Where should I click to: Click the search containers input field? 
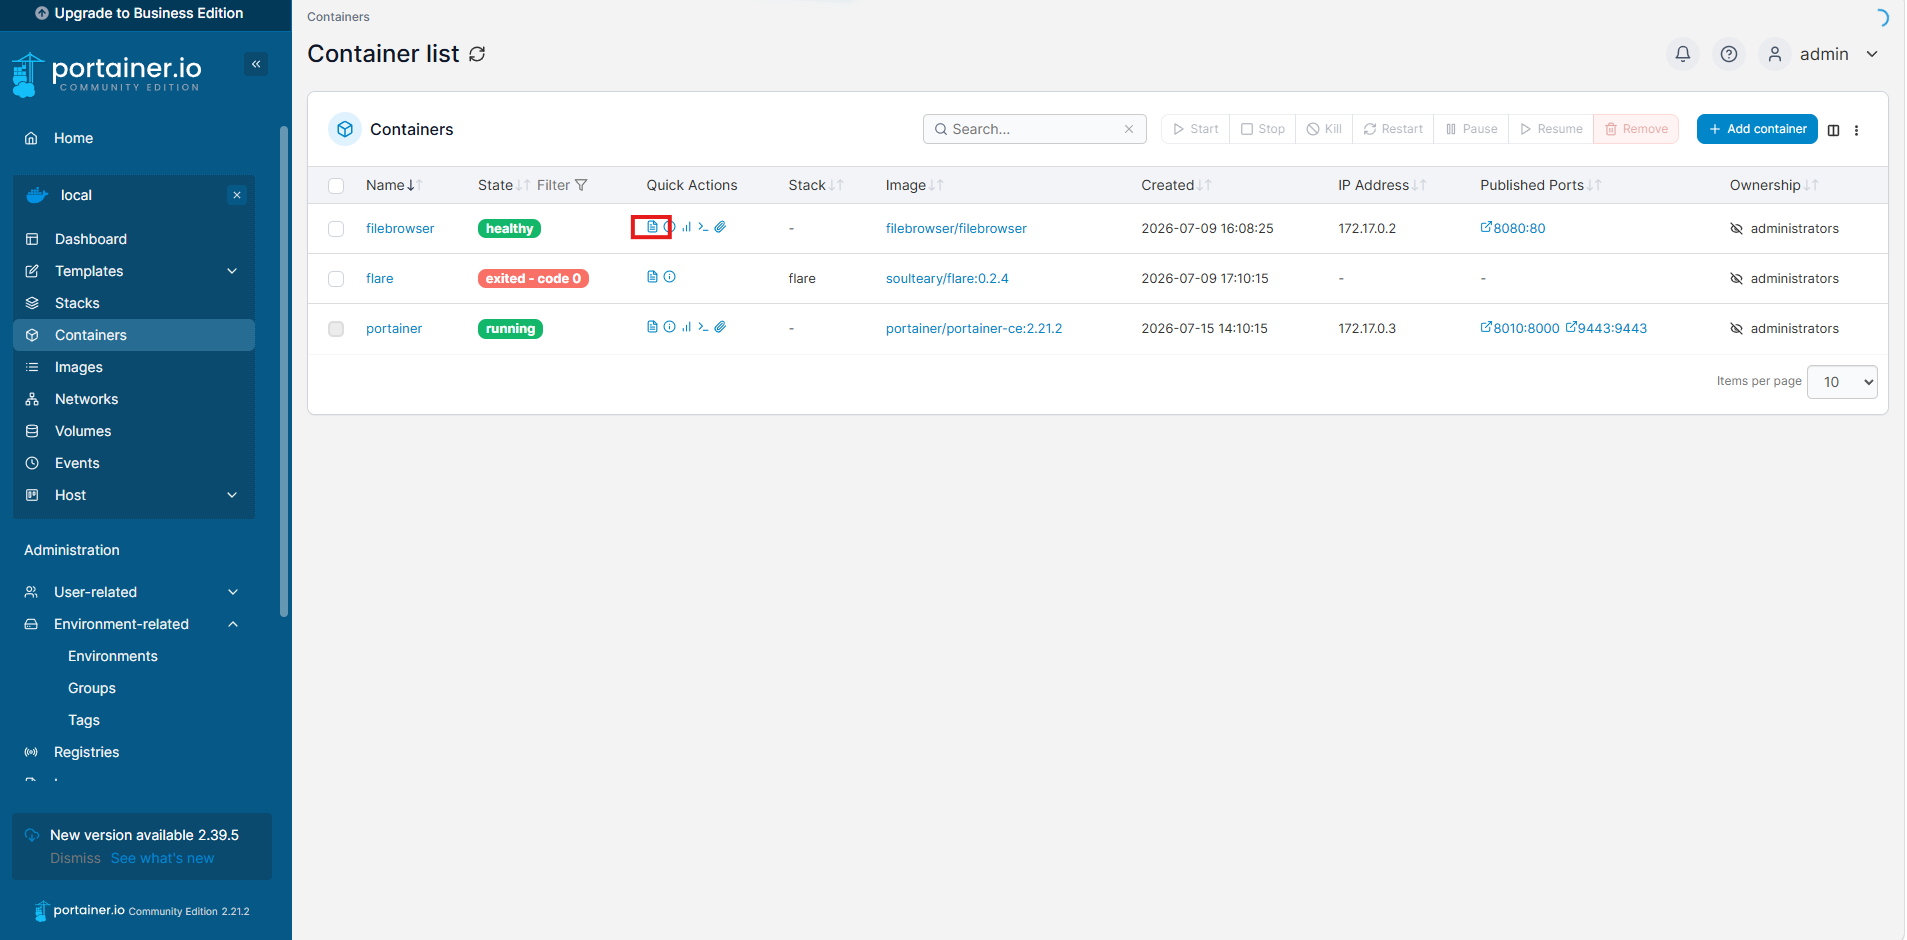(1034, 129)
